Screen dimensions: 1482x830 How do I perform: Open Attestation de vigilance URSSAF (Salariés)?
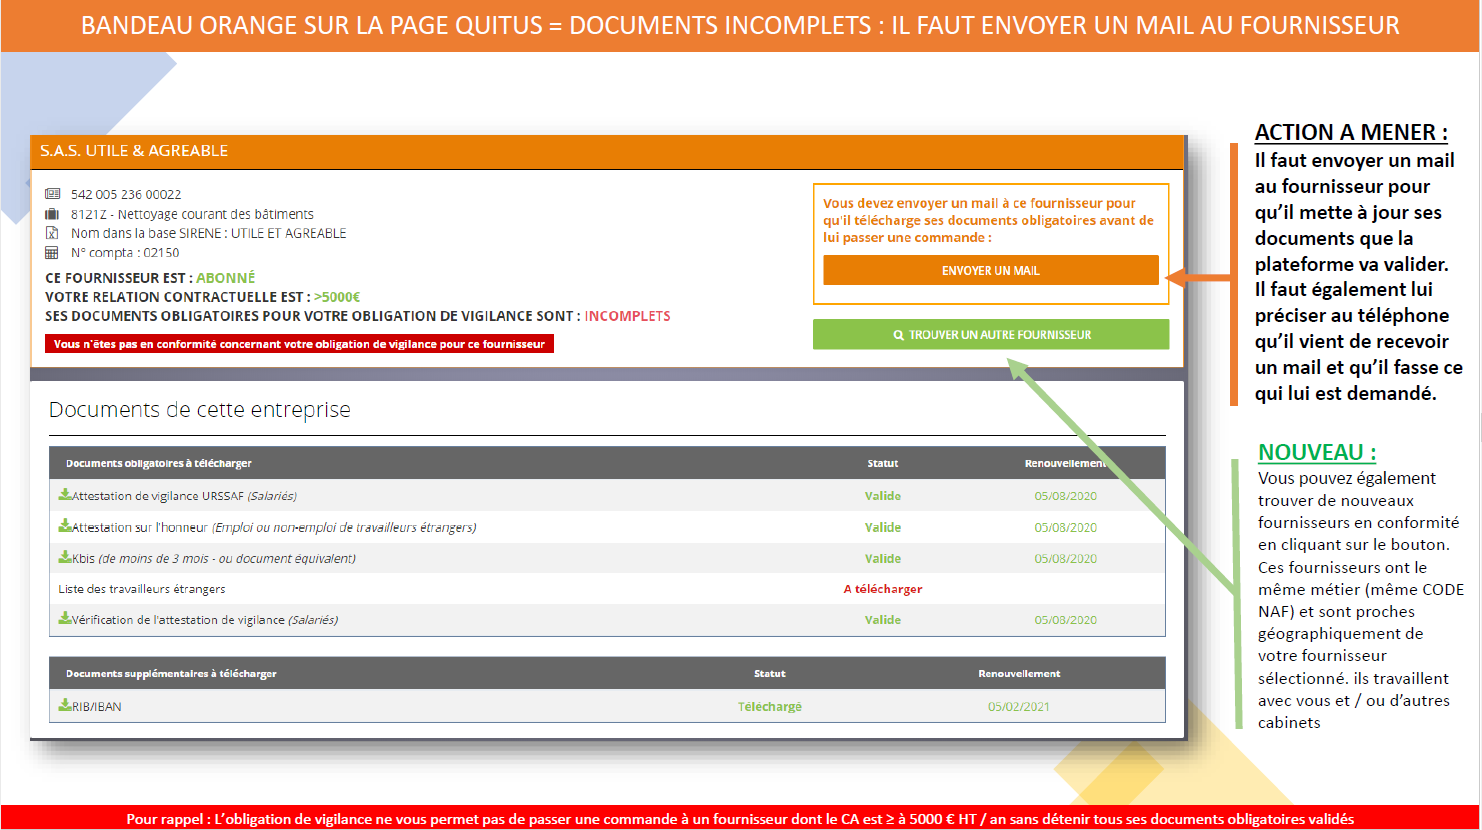click(184, 496)
